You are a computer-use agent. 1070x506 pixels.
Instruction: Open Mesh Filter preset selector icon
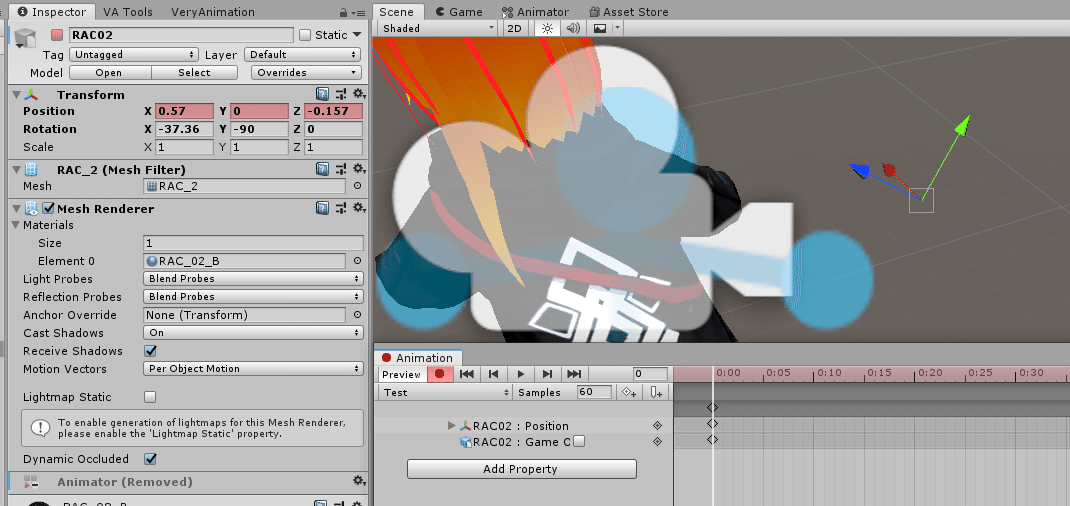(341, 168)
